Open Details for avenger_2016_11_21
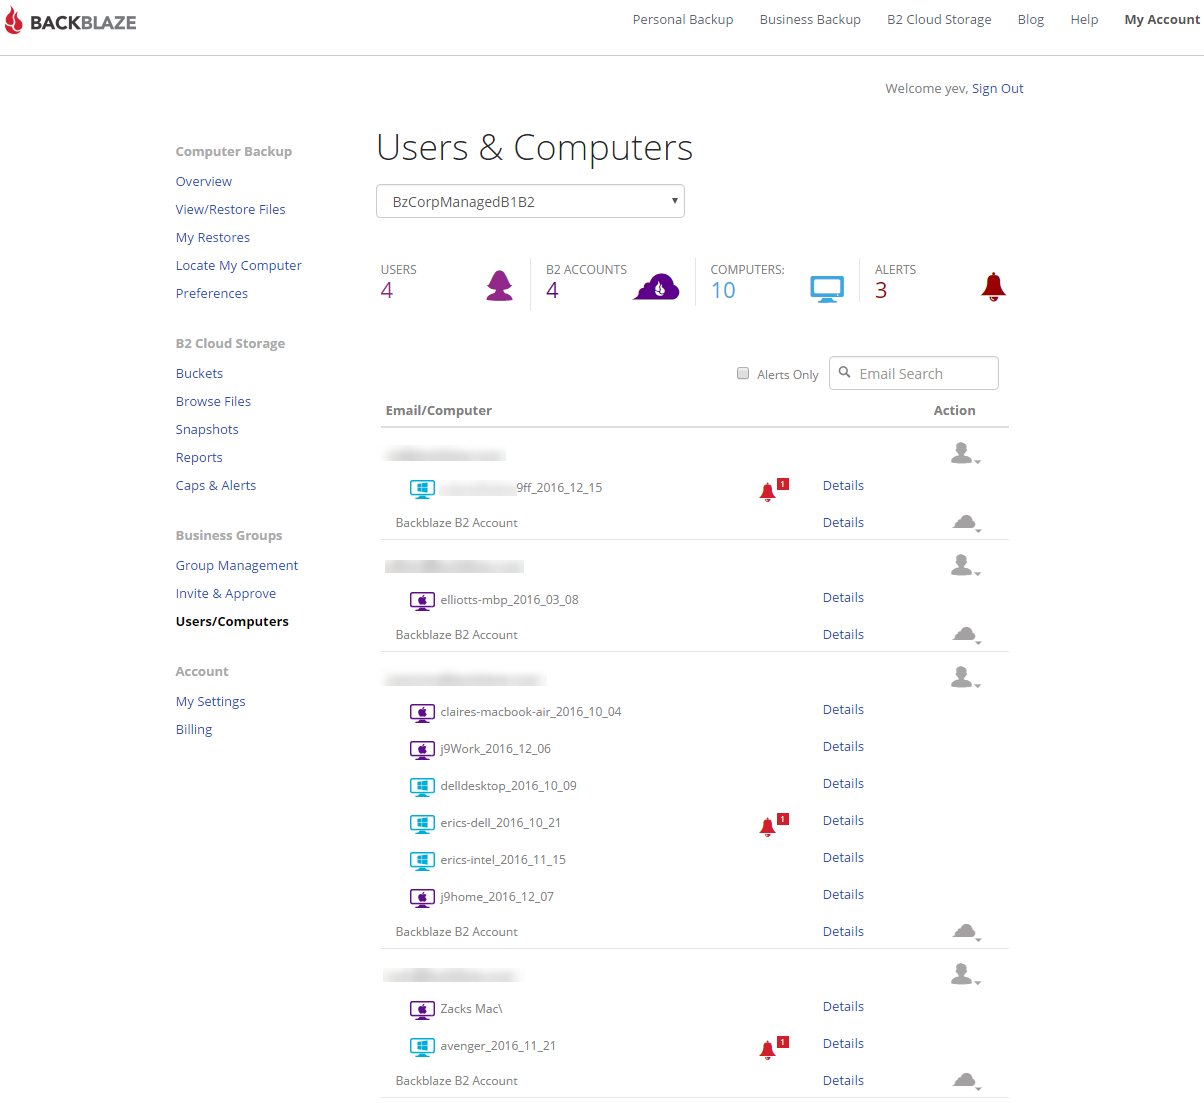 coord(843,1044)
